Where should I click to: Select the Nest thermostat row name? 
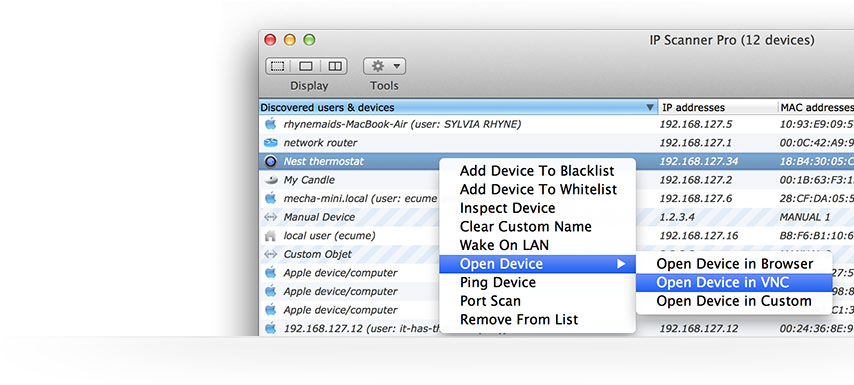click(x=324, y=162)
